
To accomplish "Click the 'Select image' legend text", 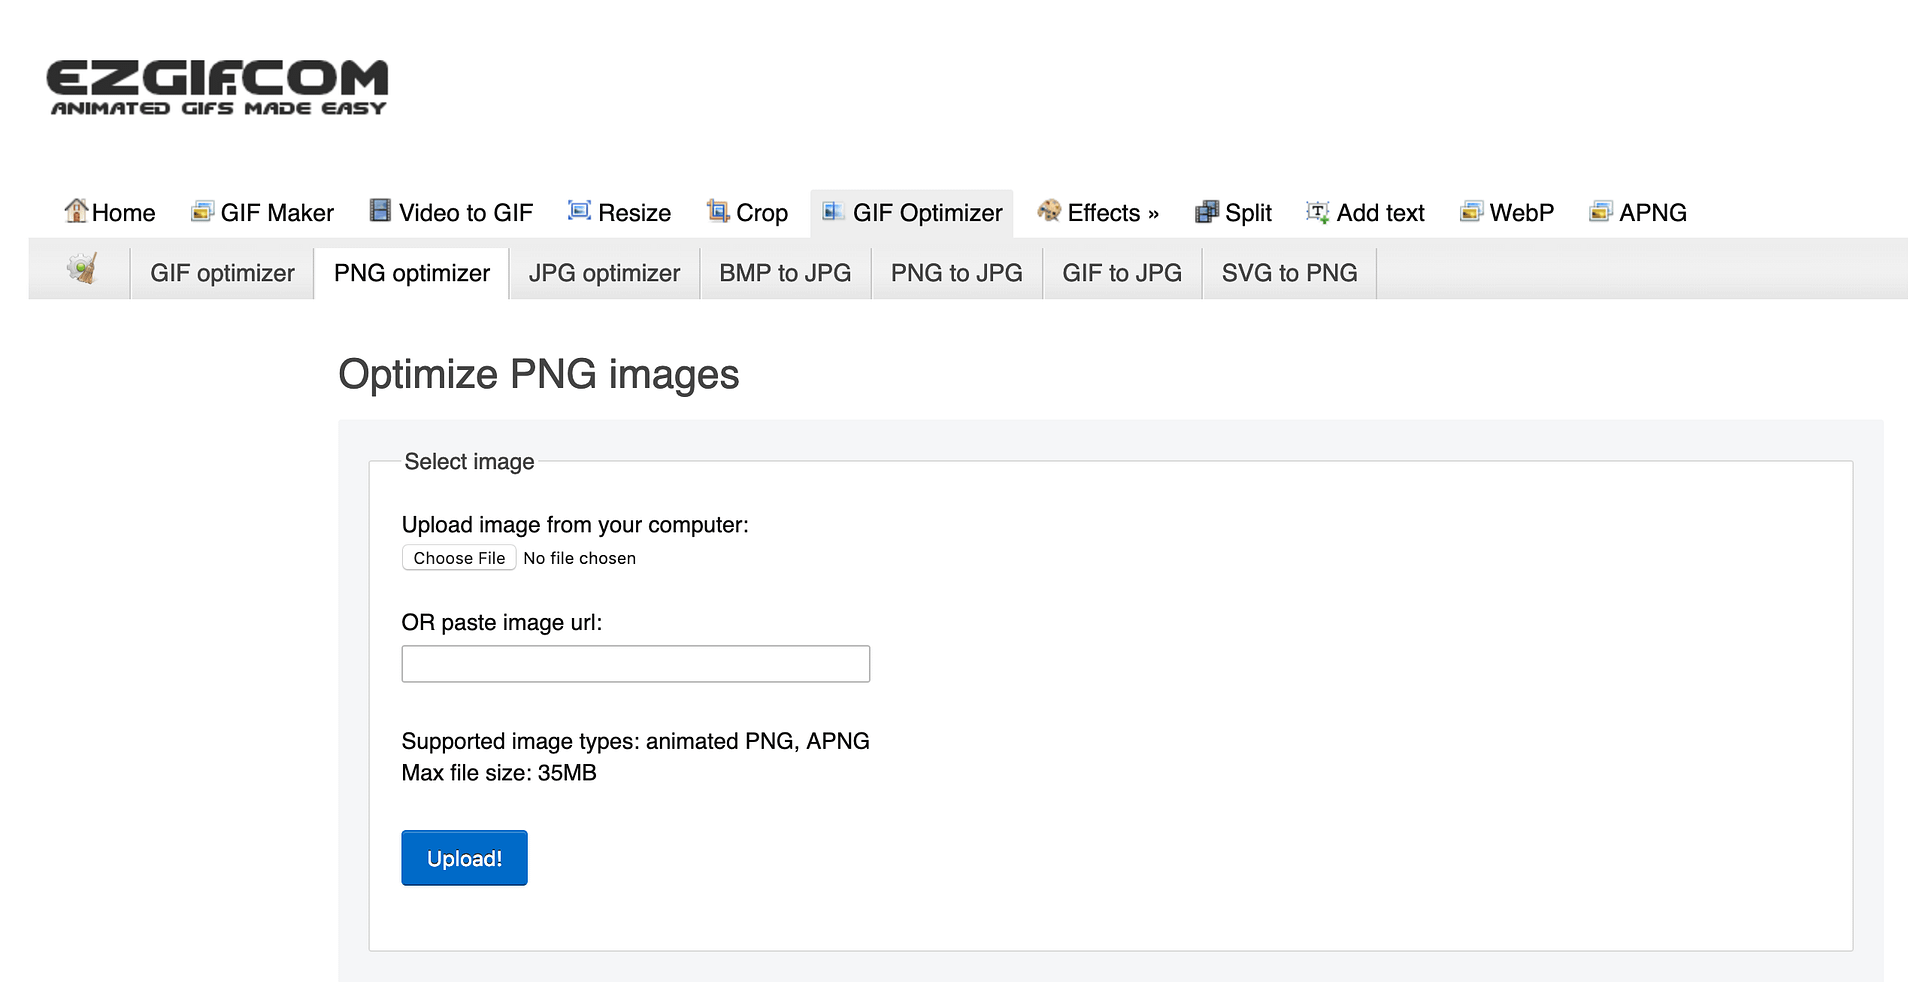I will pos(469,462).
